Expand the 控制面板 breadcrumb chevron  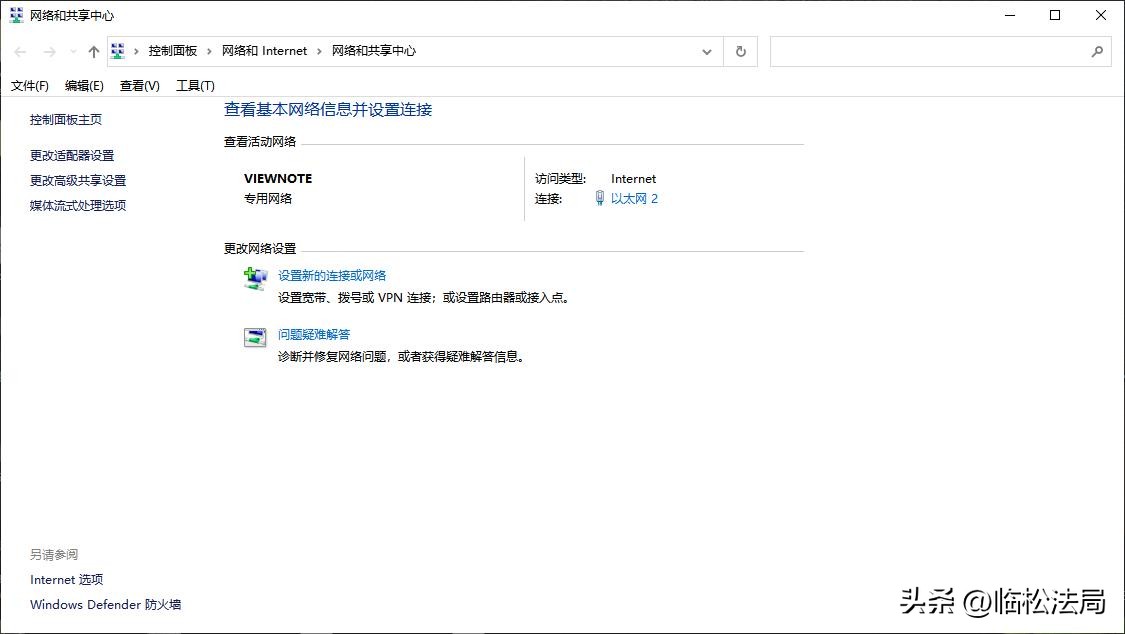207,51
